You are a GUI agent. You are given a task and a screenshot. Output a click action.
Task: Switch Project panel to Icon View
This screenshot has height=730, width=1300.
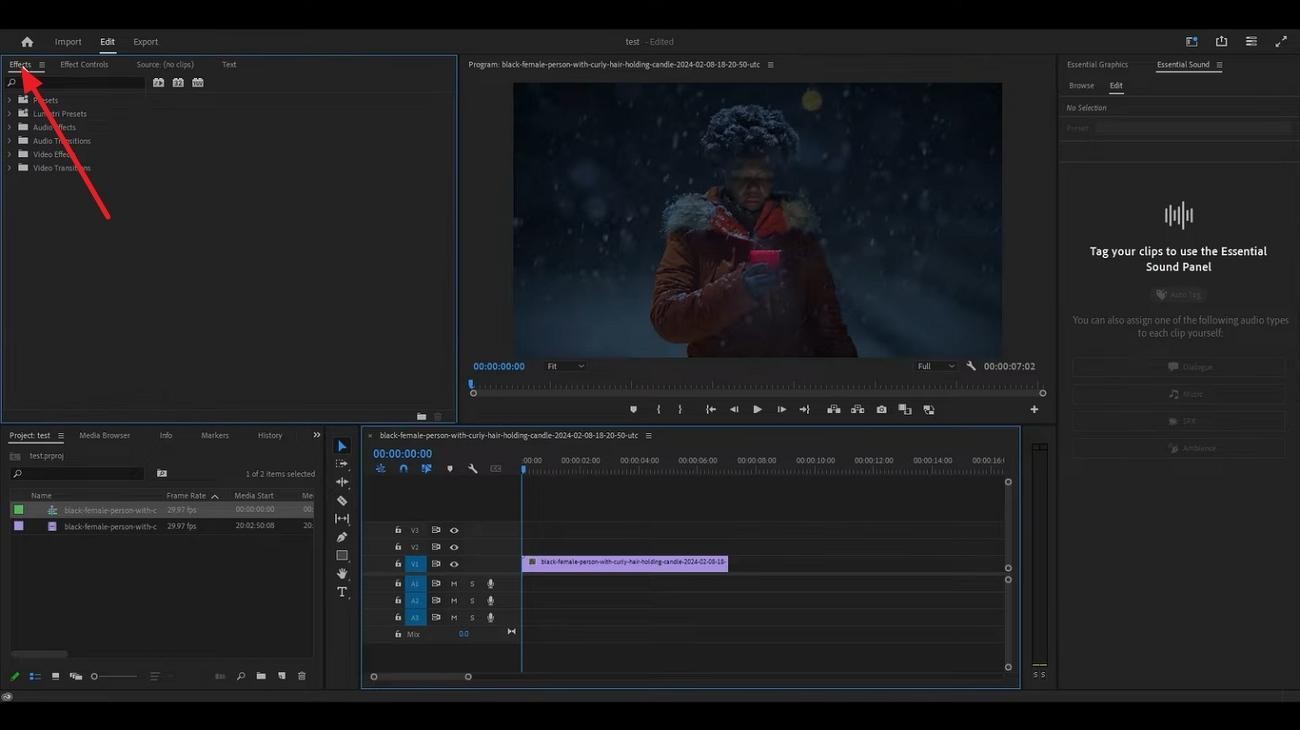click(x=55, y=676)
